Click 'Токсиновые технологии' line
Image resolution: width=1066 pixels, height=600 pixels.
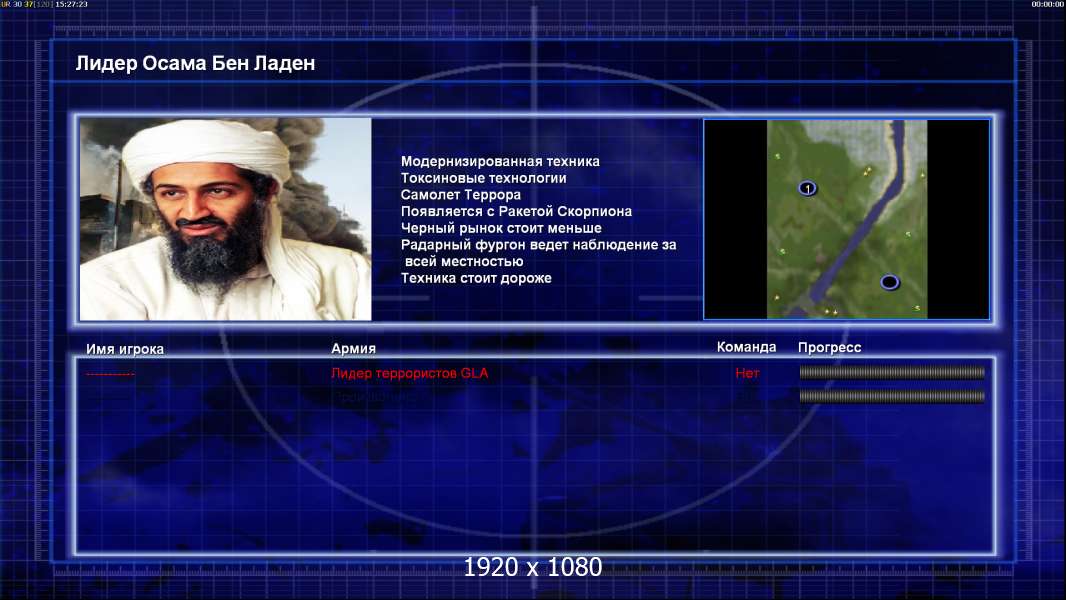[x=483, y=178]
